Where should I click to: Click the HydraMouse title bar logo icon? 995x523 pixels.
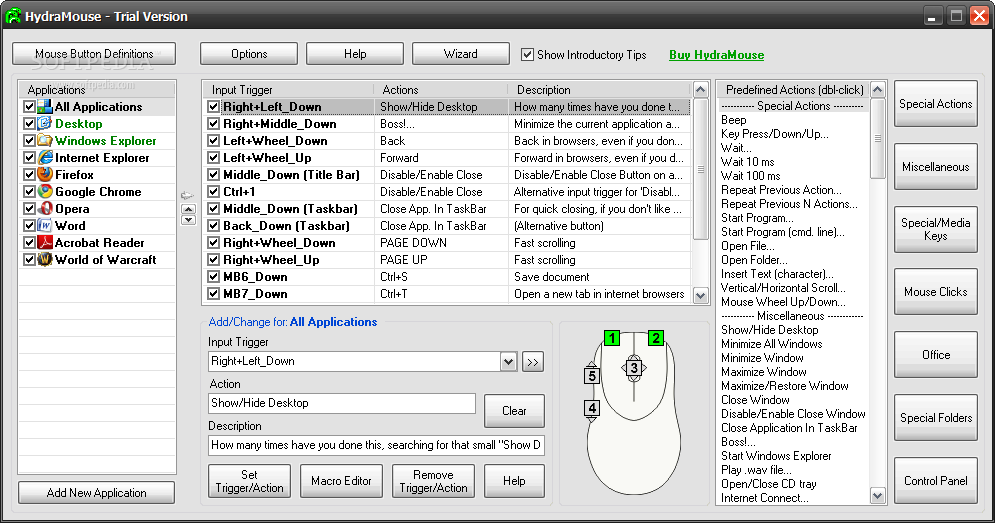tap(13, 16)
